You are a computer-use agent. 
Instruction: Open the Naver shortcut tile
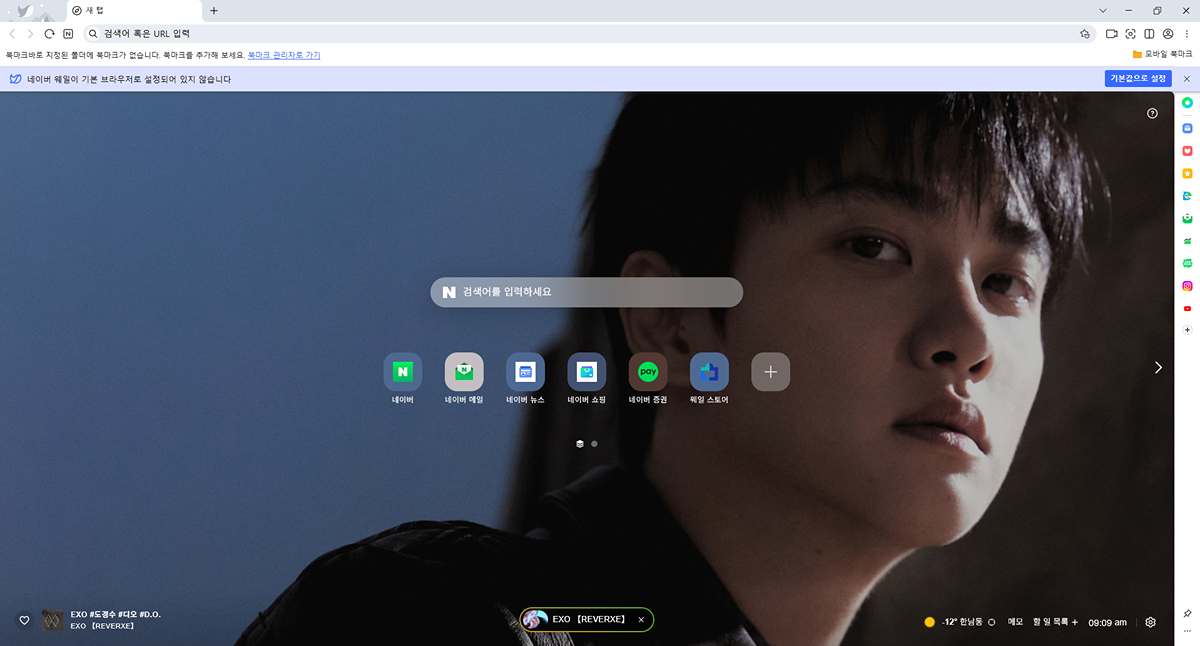403,372
